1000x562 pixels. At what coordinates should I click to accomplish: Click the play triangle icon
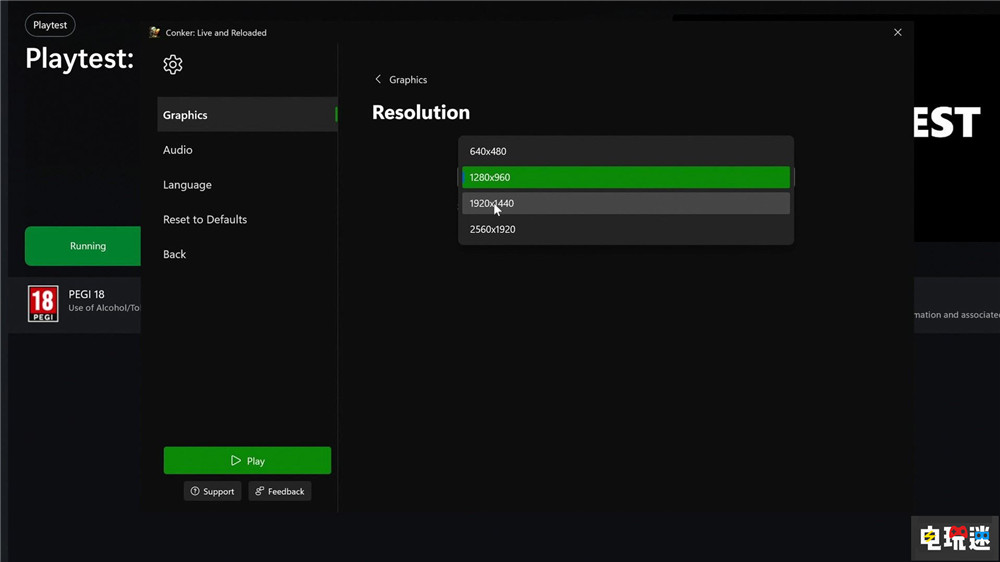tap(235, 461)
